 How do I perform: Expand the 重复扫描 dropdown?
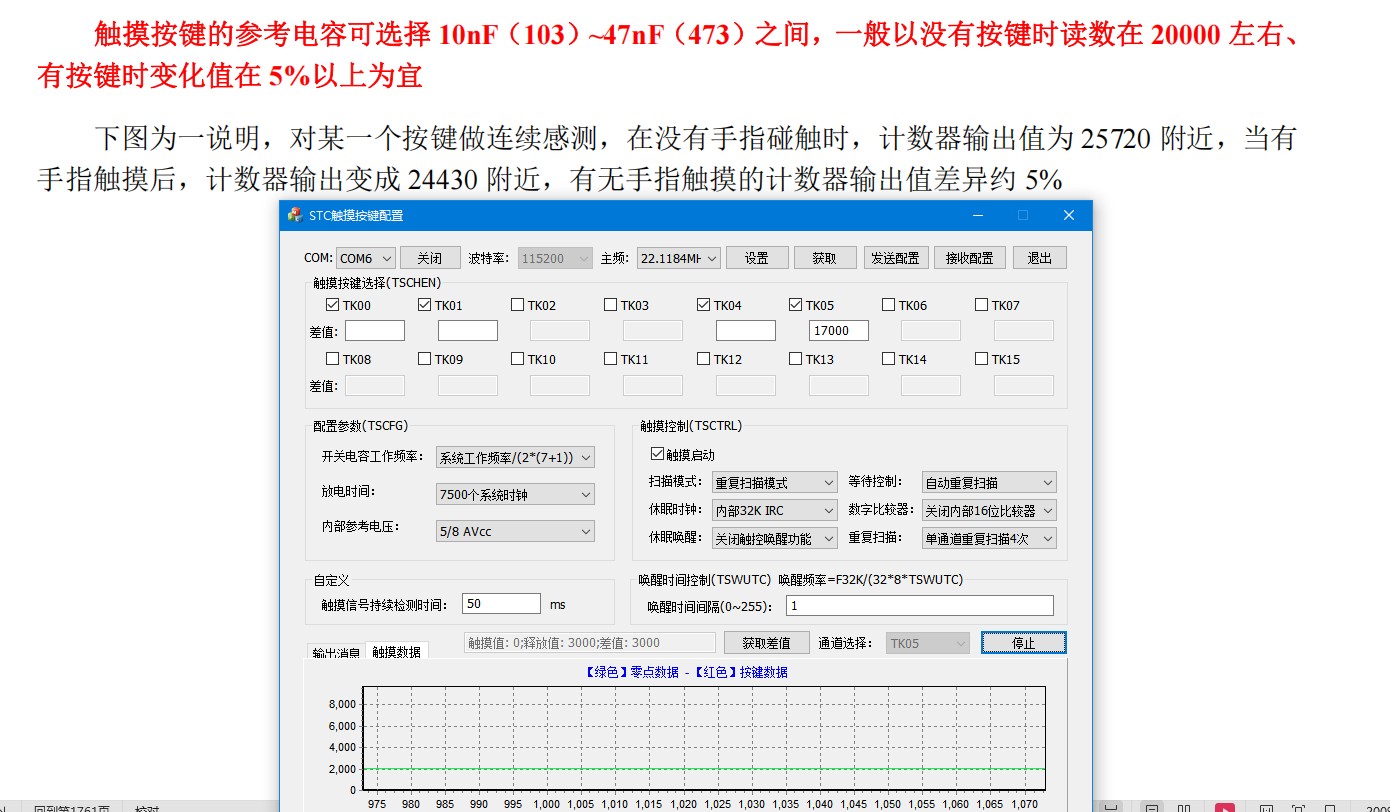tap(989, 538)
